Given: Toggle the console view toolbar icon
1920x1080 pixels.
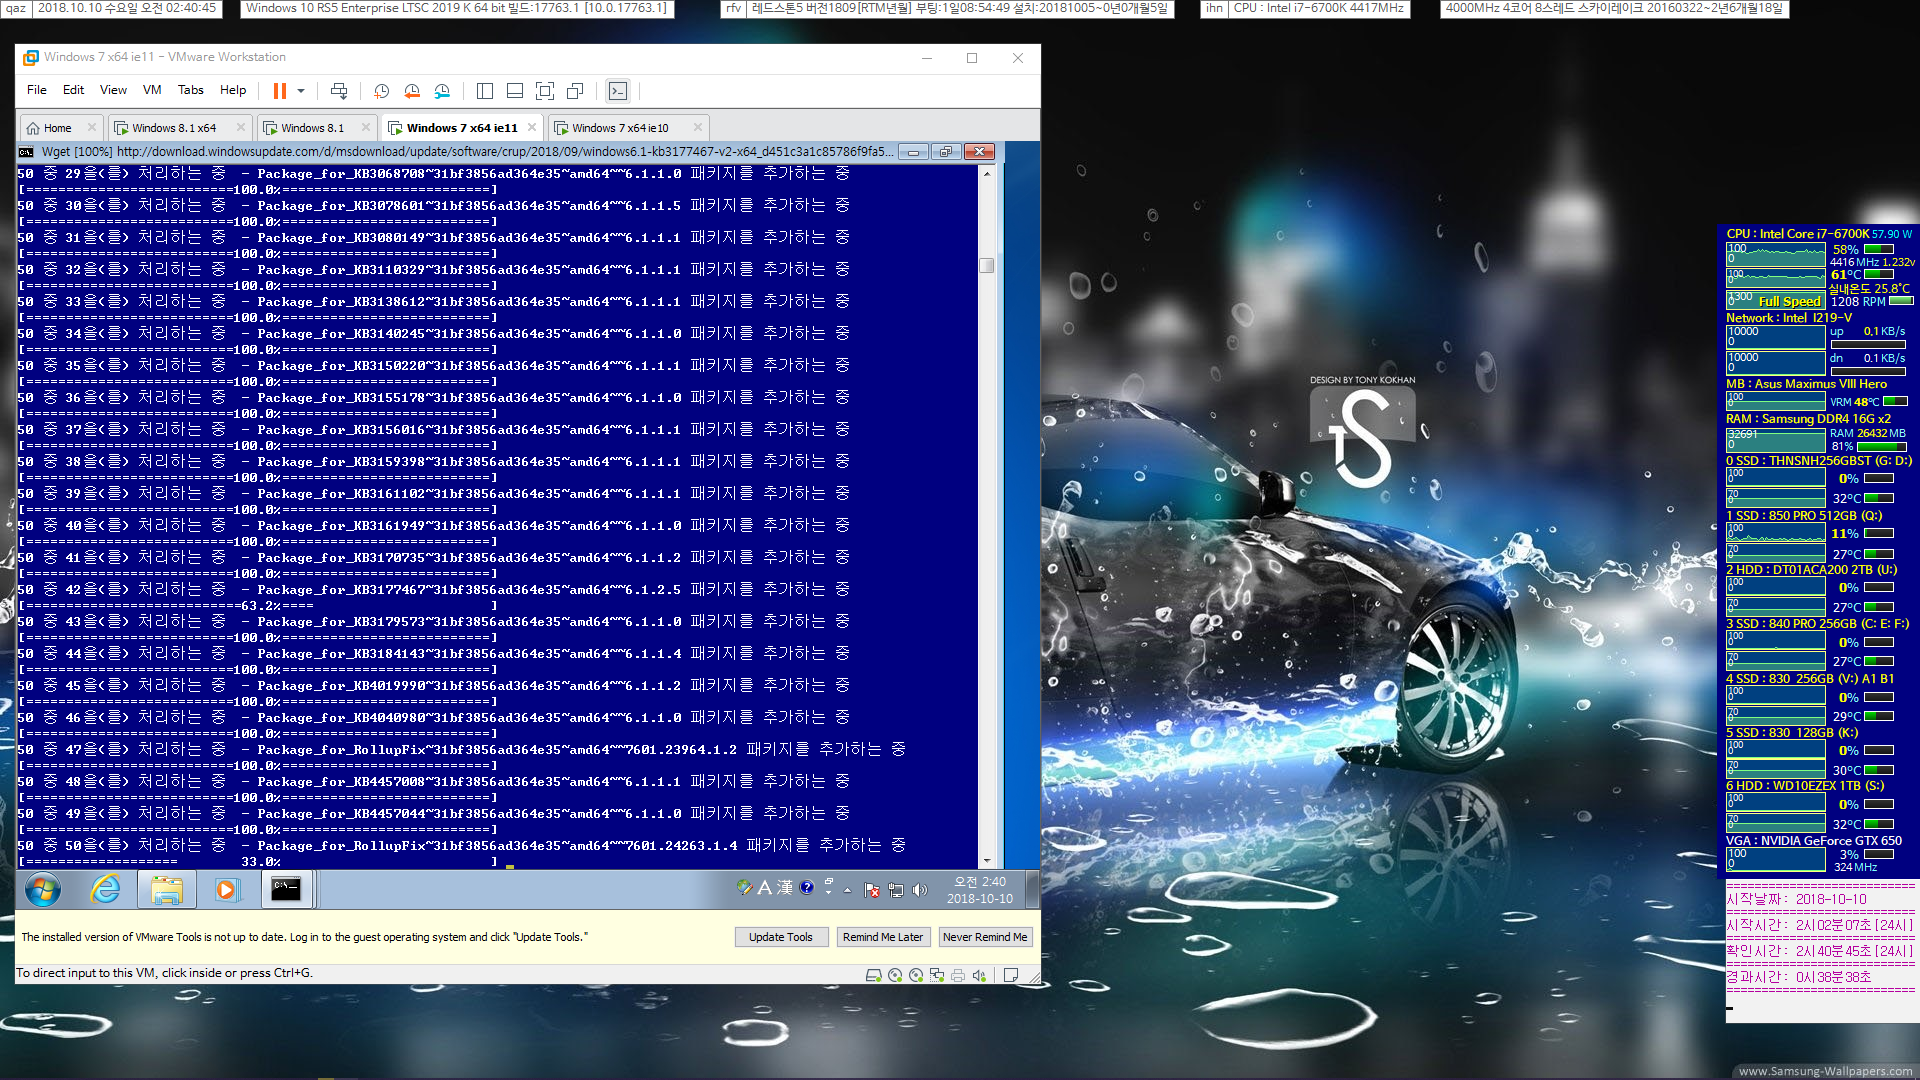Looking at the screenshot, I should tap(618, 91).
